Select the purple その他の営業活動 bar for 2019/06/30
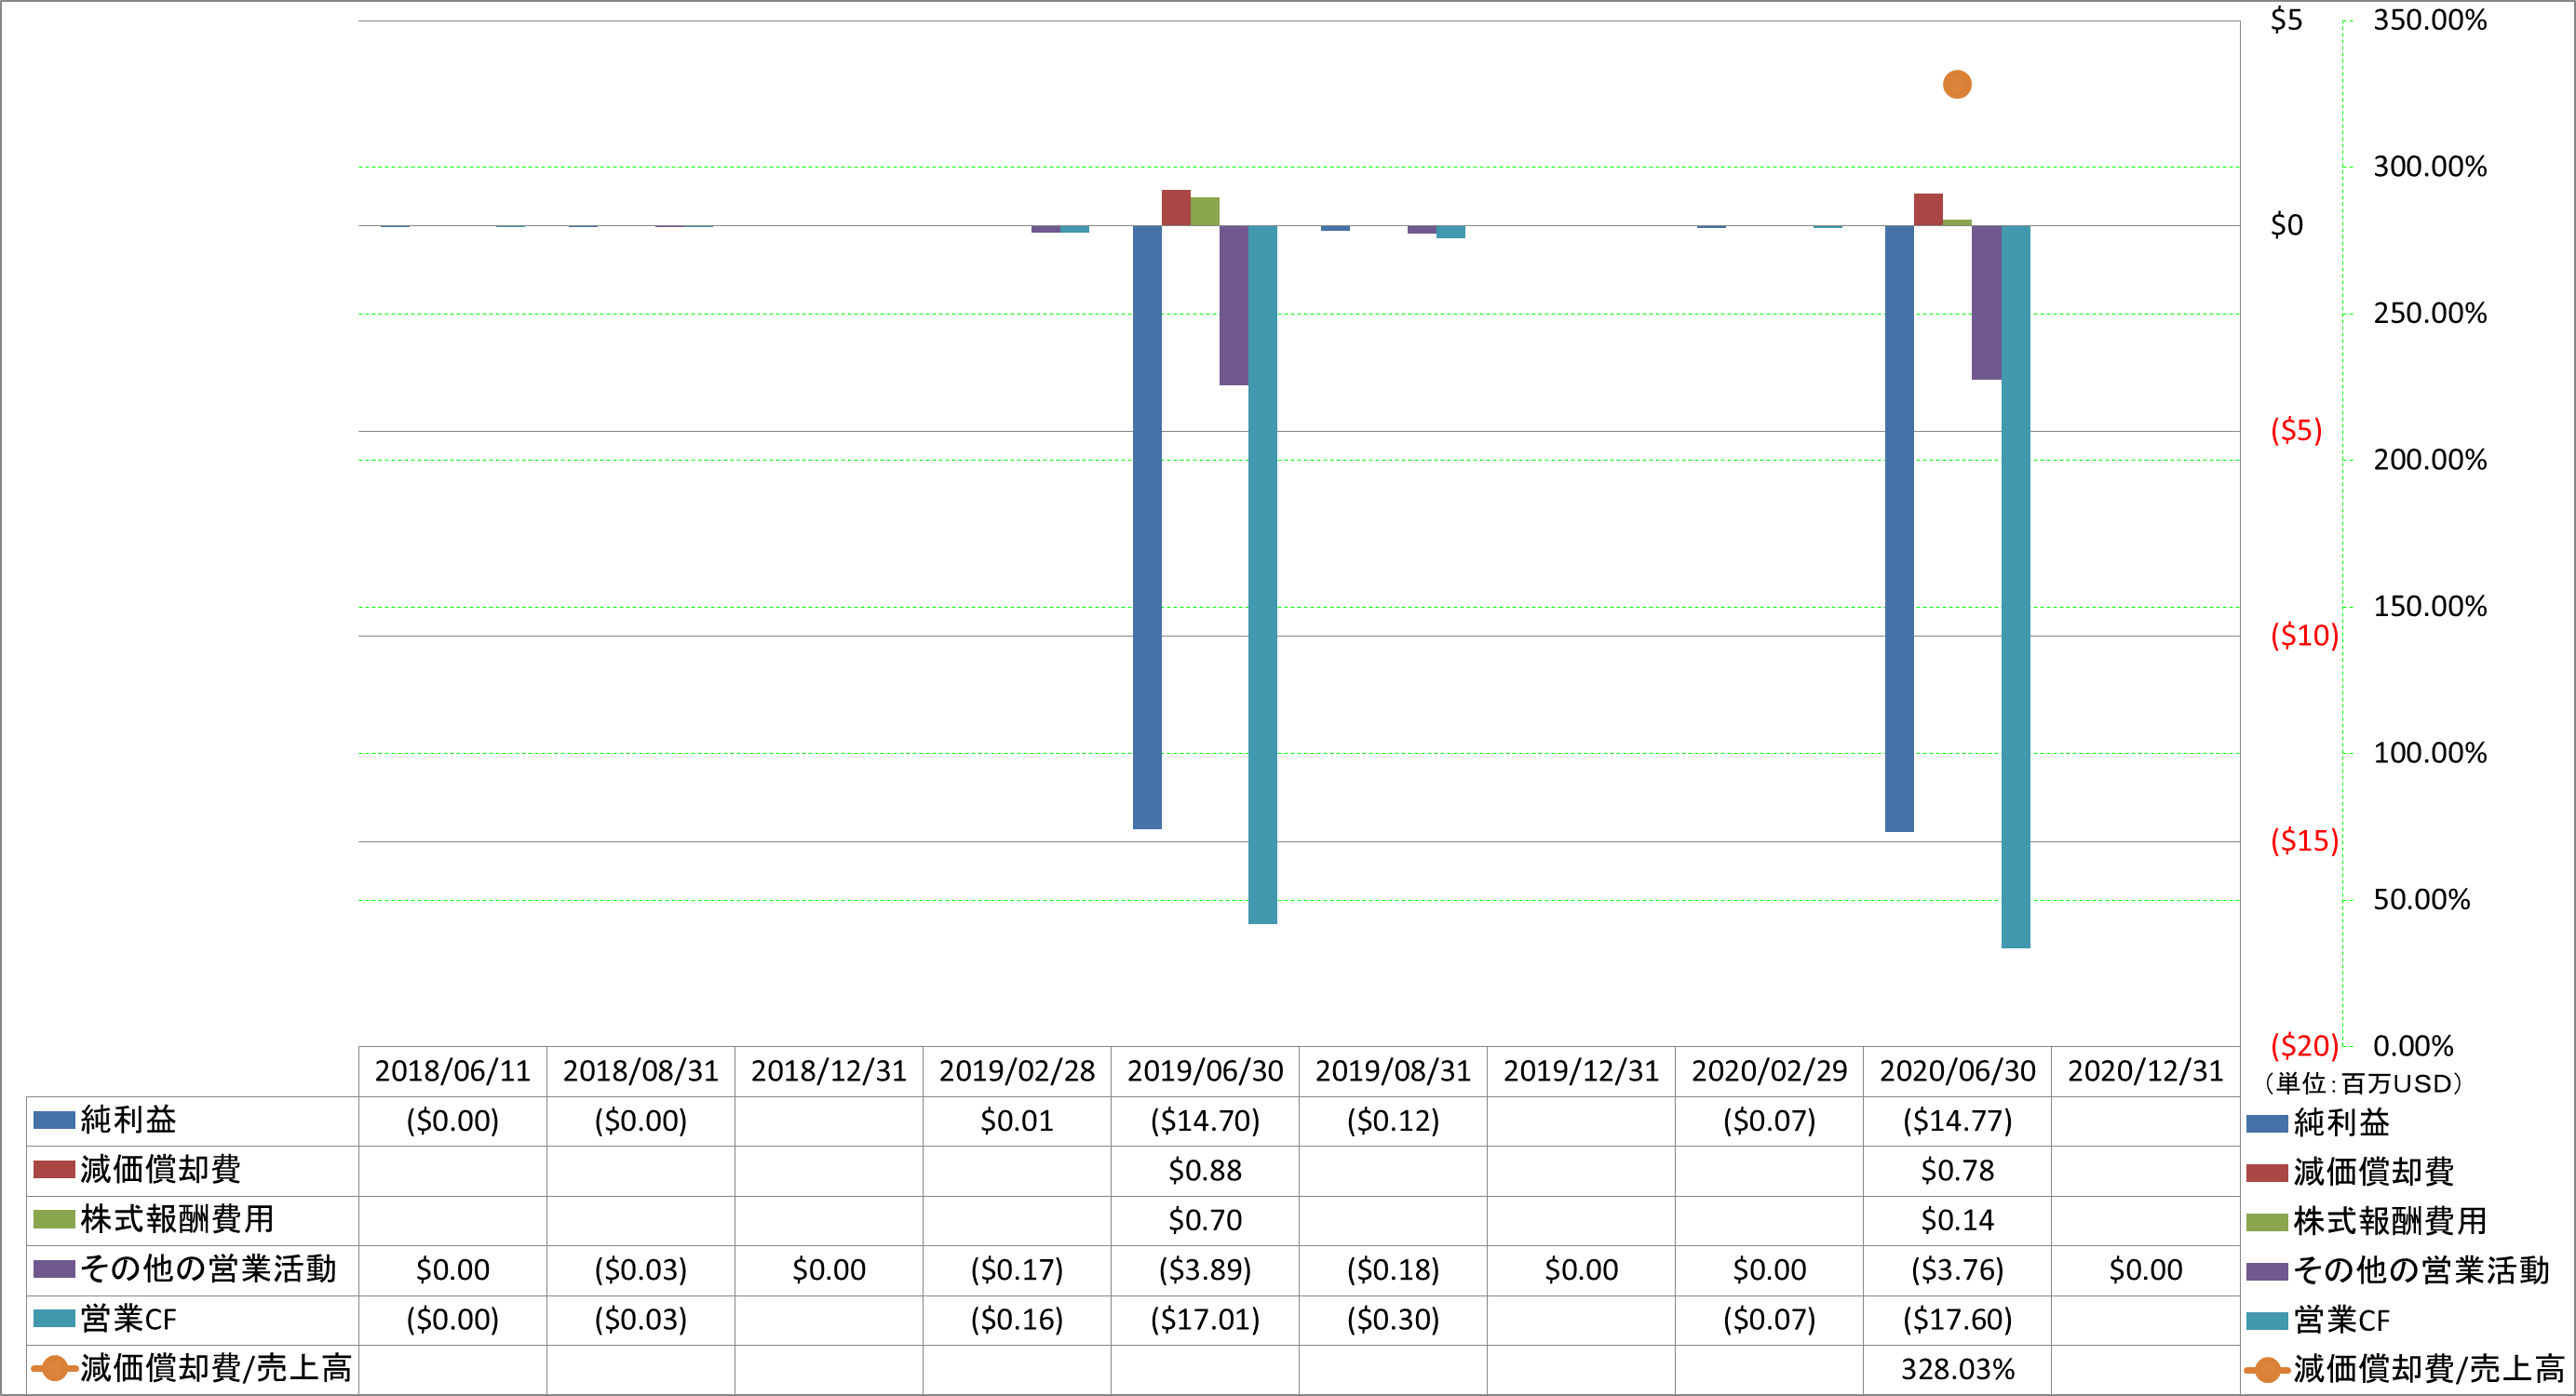Image resolution: width=2576 pixels, height=1396 pixels. tap(1234, 305)
